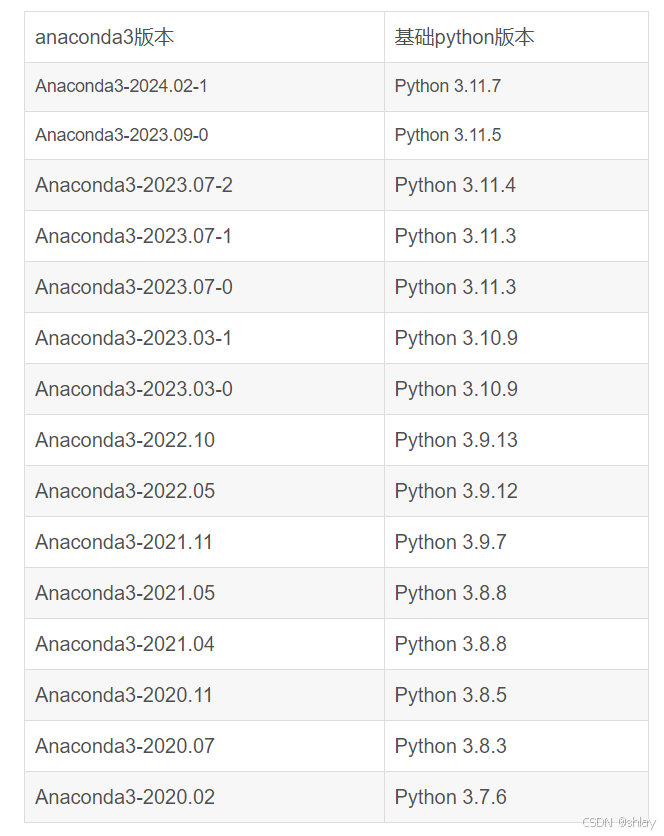
Task: Select the Python 3.7.6 cell
Action: tap(516, 797)
